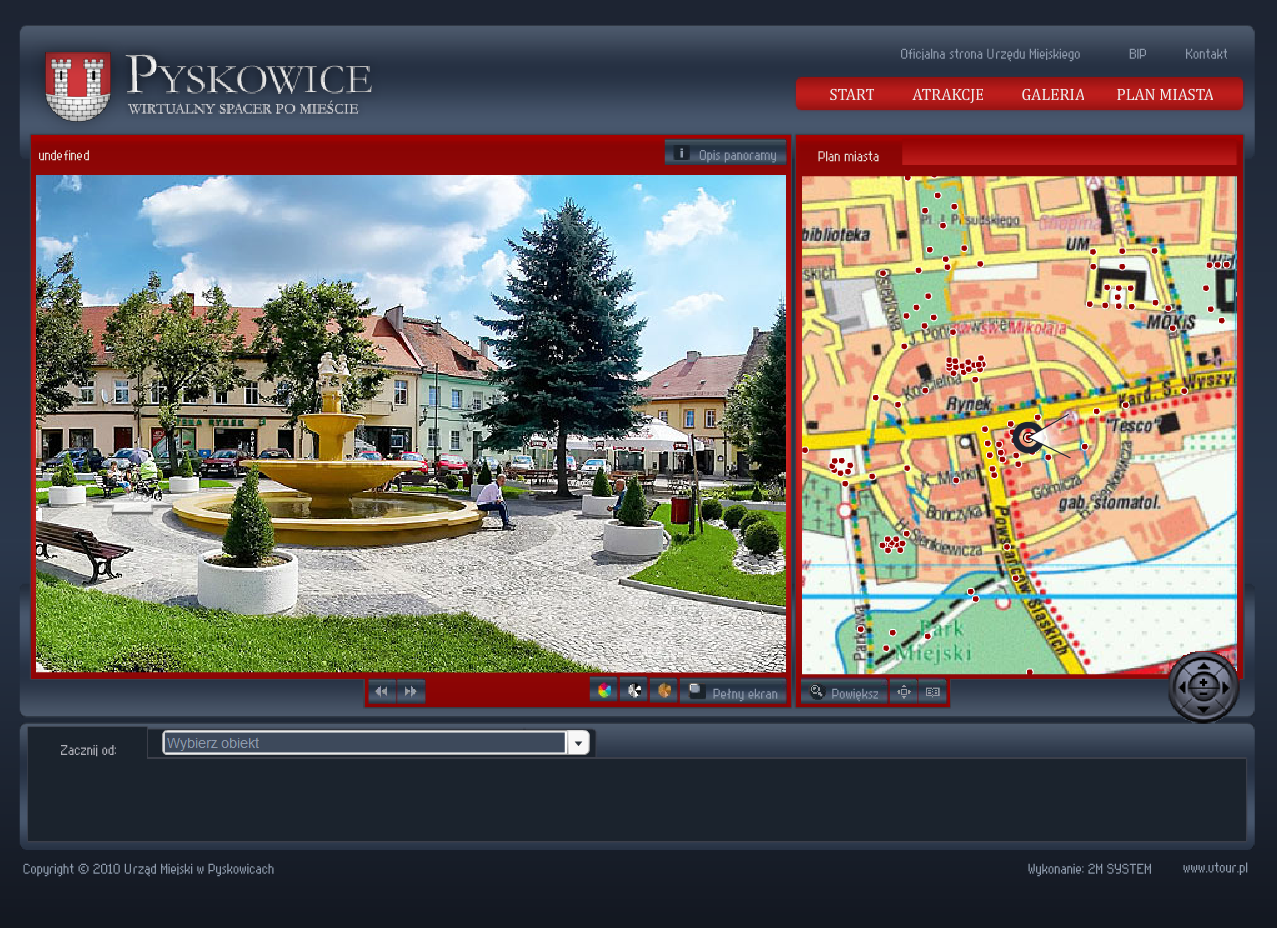Click the Pełny ekran button
The image size is (1277, 928).
[733, 690]
